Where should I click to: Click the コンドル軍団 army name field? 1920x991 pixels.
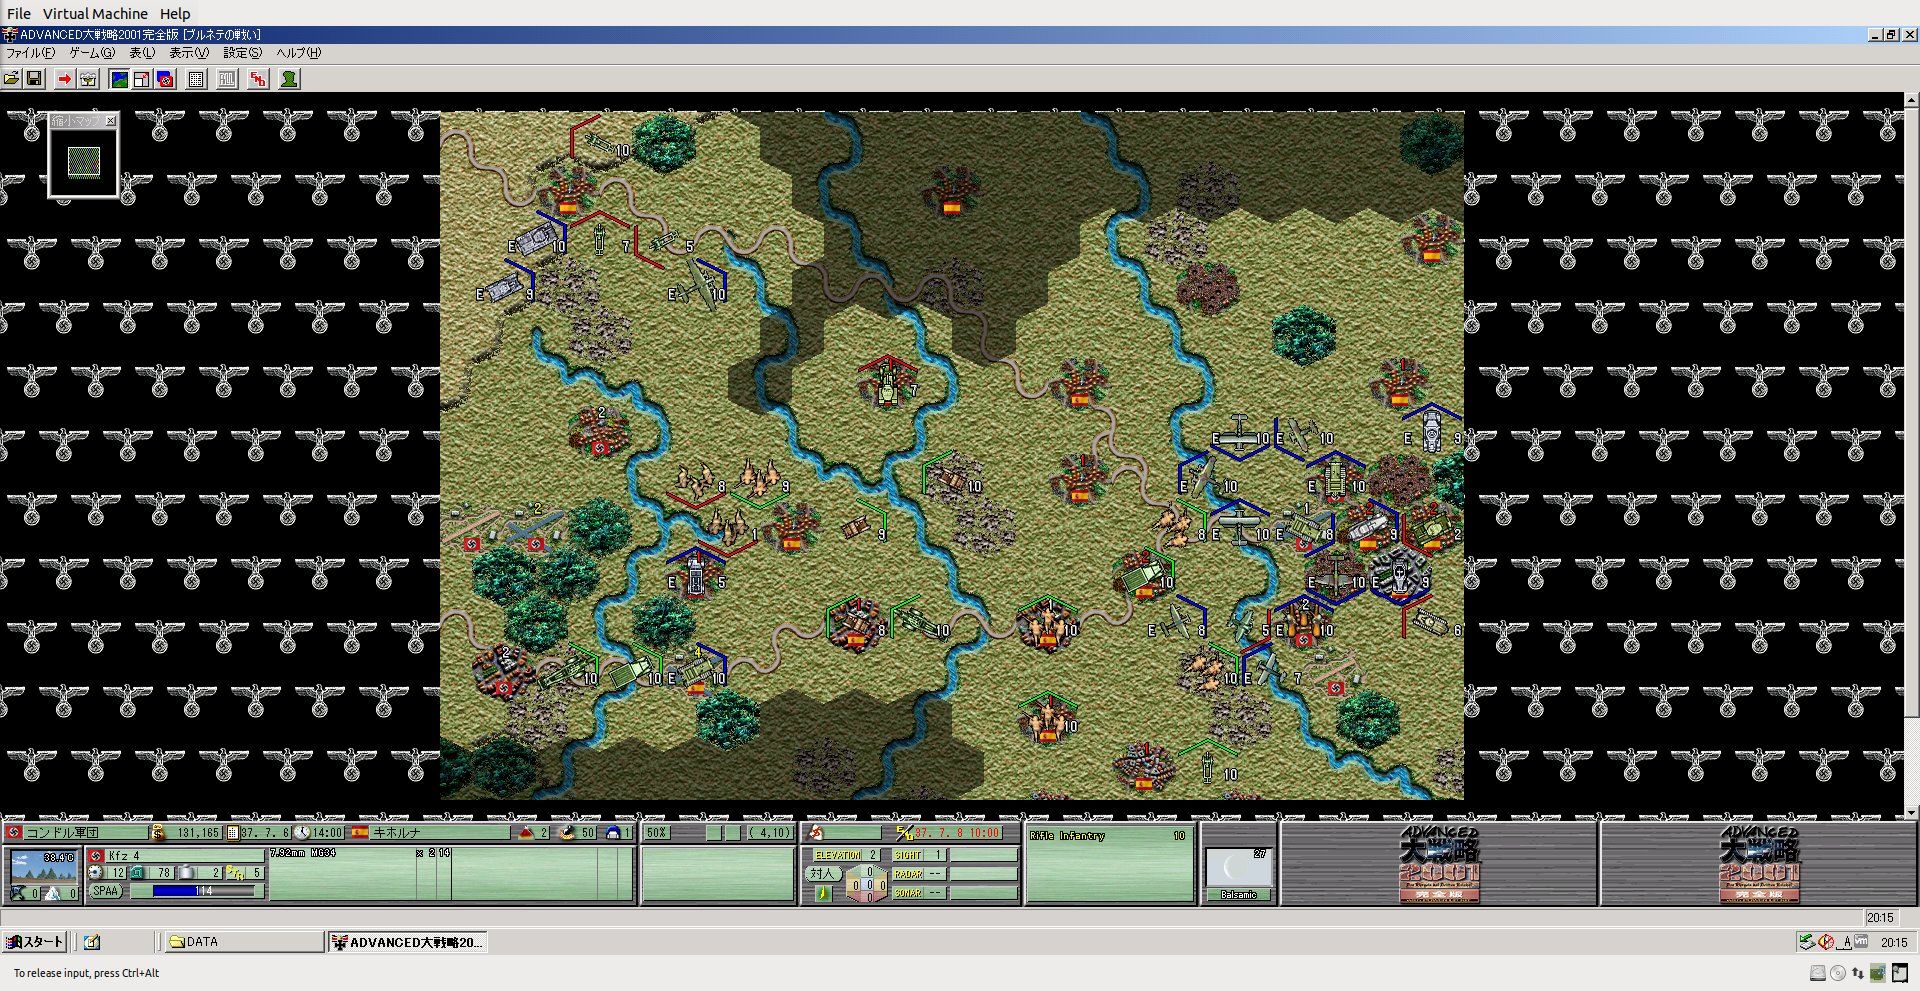(x=85, y=832)
